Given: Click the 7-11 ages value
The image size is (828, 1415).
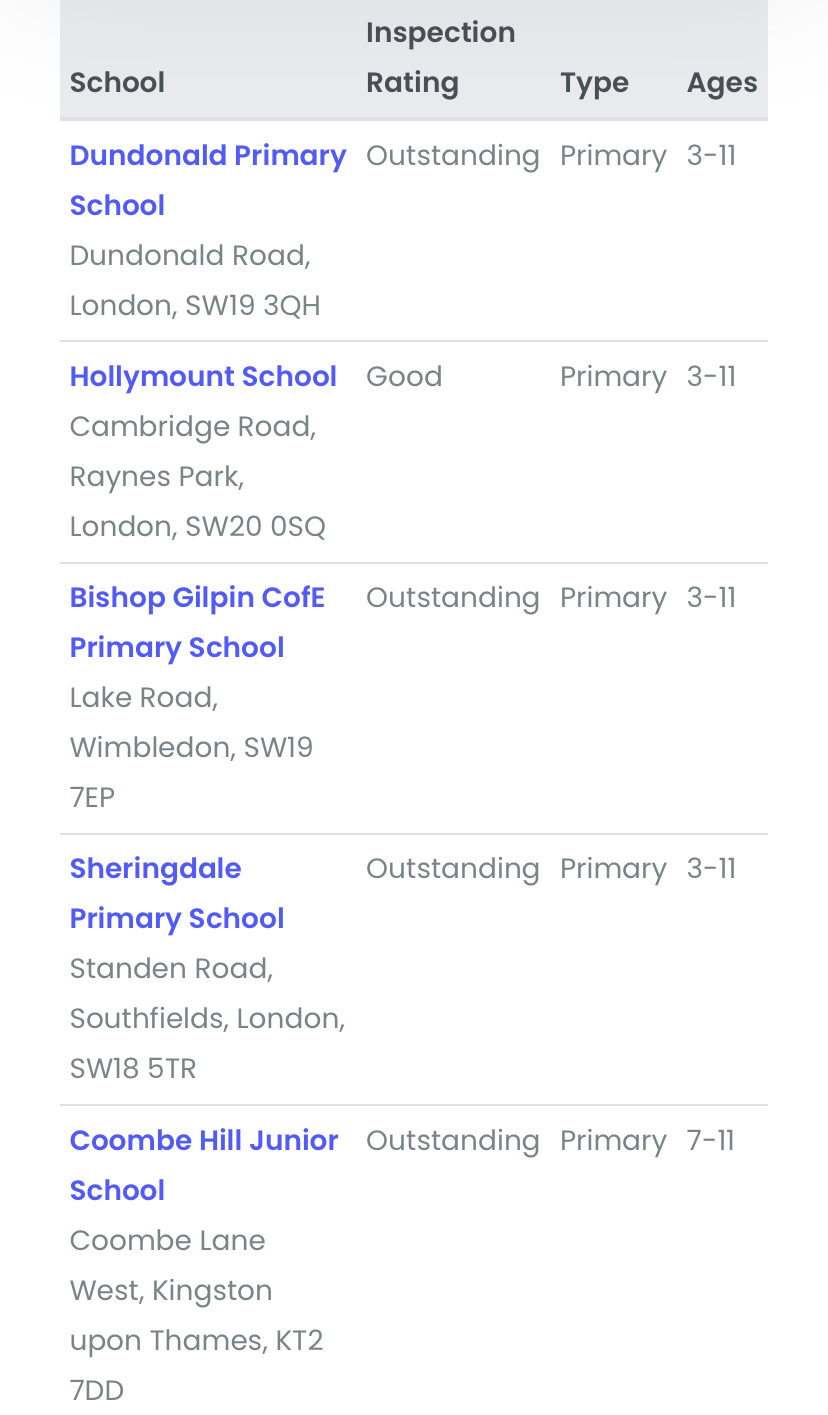Looking at the screenshot, I should [x=711, y=1141].
